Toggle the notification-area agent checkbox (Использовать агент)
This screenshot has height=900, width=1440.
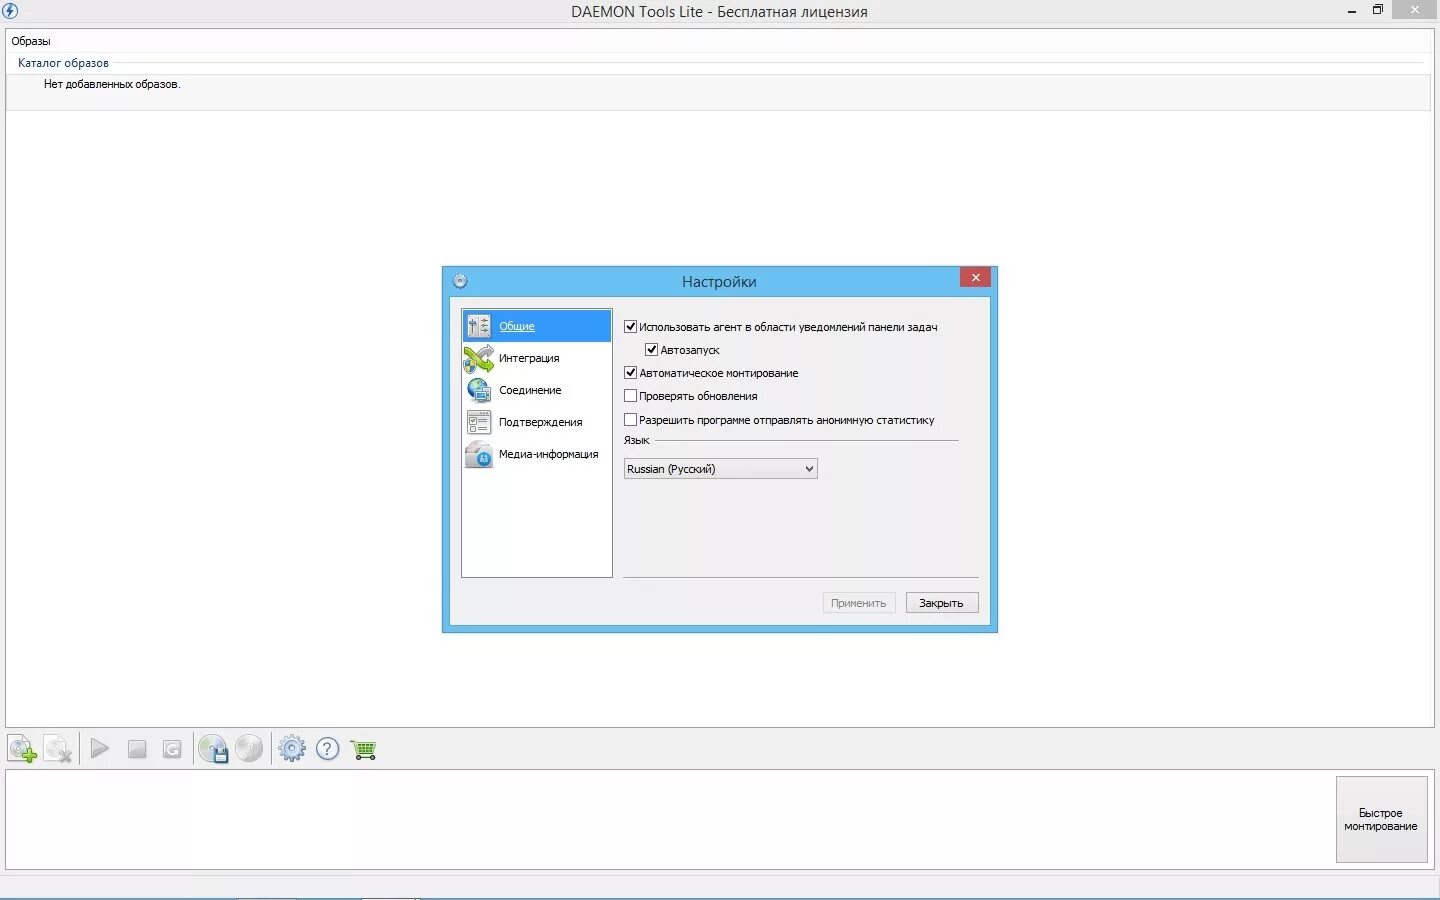coord(631,327)
